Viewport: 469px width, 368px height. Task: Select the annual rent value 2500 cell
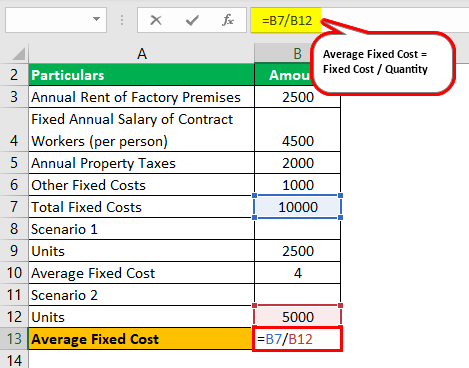point(297,97)
